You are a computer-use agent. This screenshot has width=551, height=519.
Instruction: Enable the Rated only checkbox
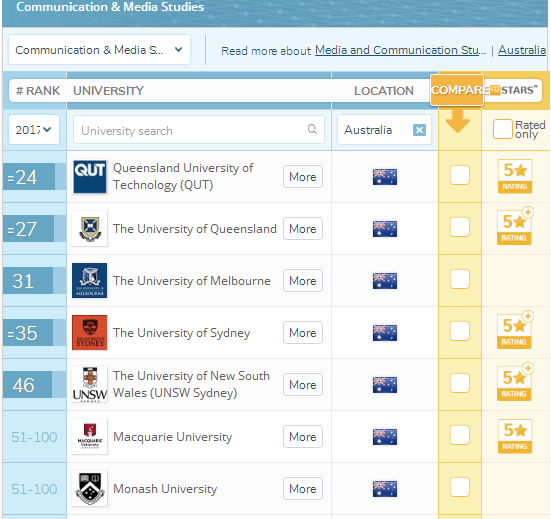point(503,129)
